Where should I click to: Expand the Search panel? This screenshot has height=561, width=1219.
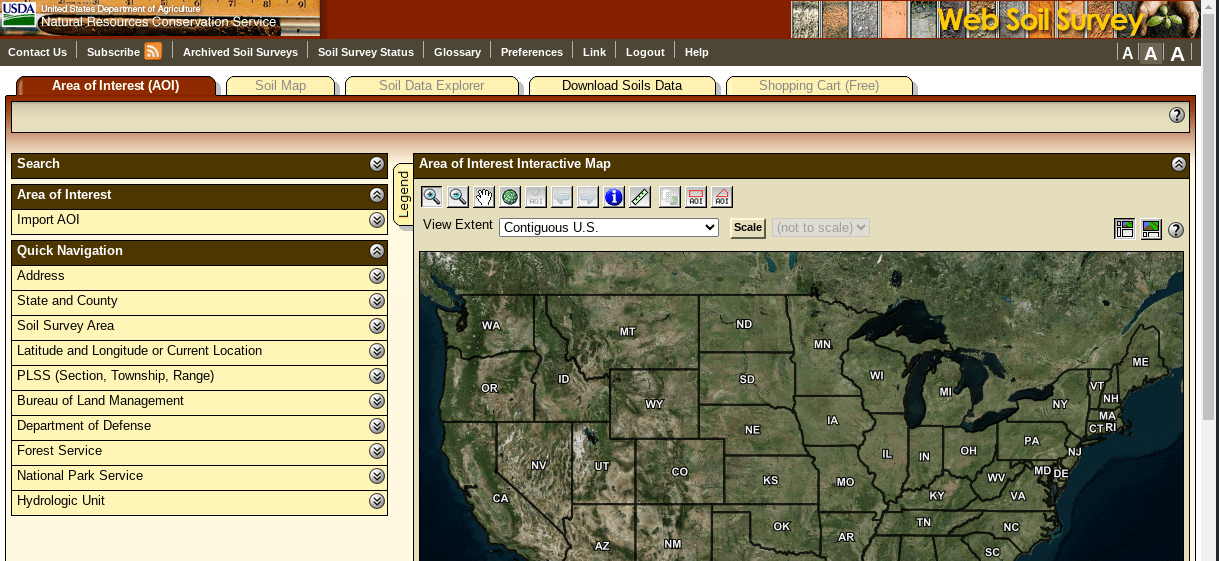coord(377,164)
